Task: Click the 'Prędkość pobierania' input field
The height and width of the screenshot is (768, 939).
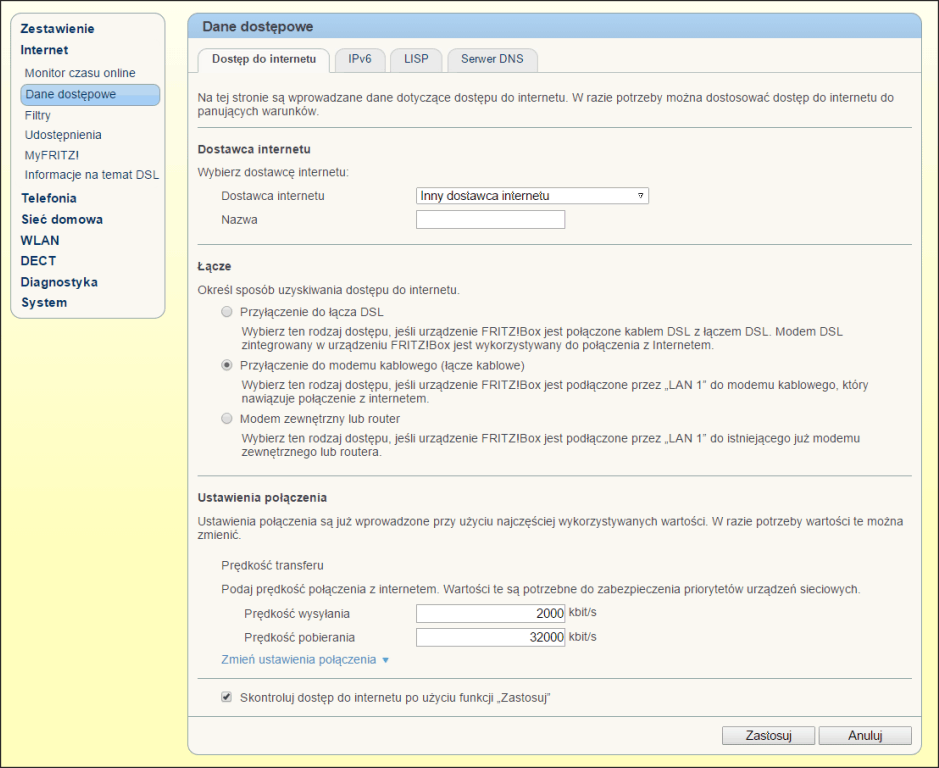Action: (490, 637)
